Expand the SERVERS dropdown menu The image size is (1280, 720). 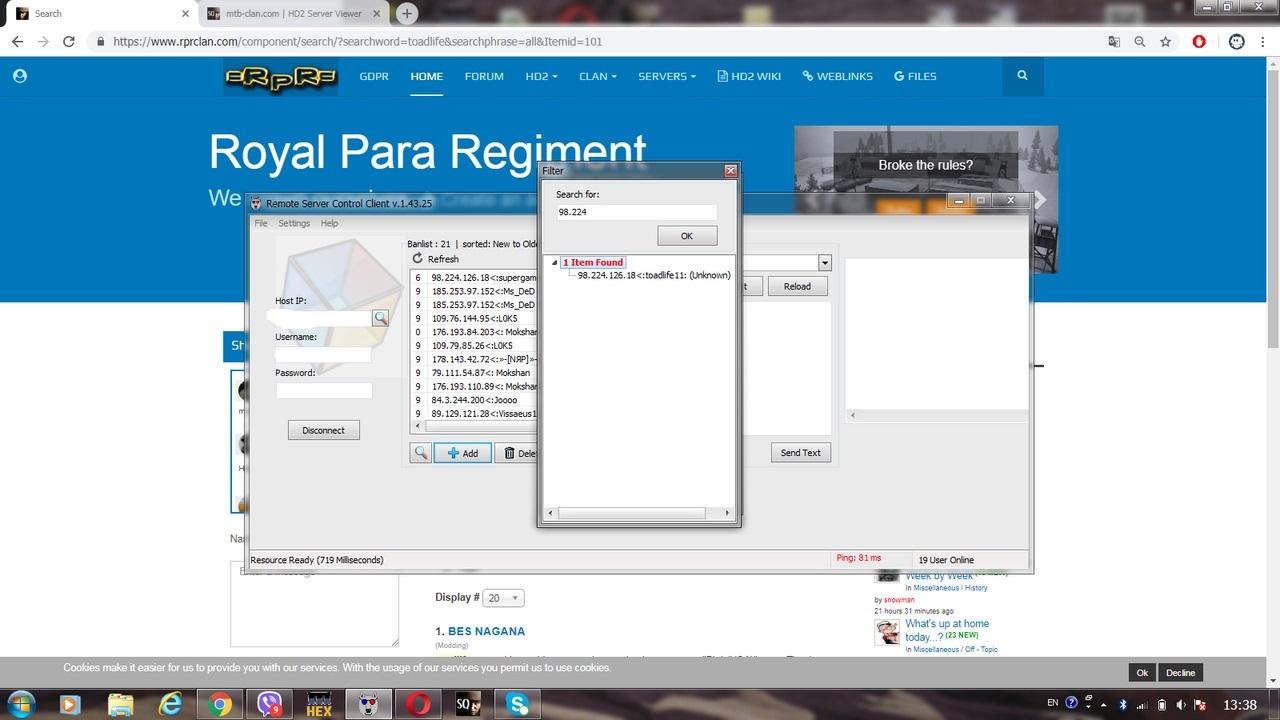click(667, 76)
